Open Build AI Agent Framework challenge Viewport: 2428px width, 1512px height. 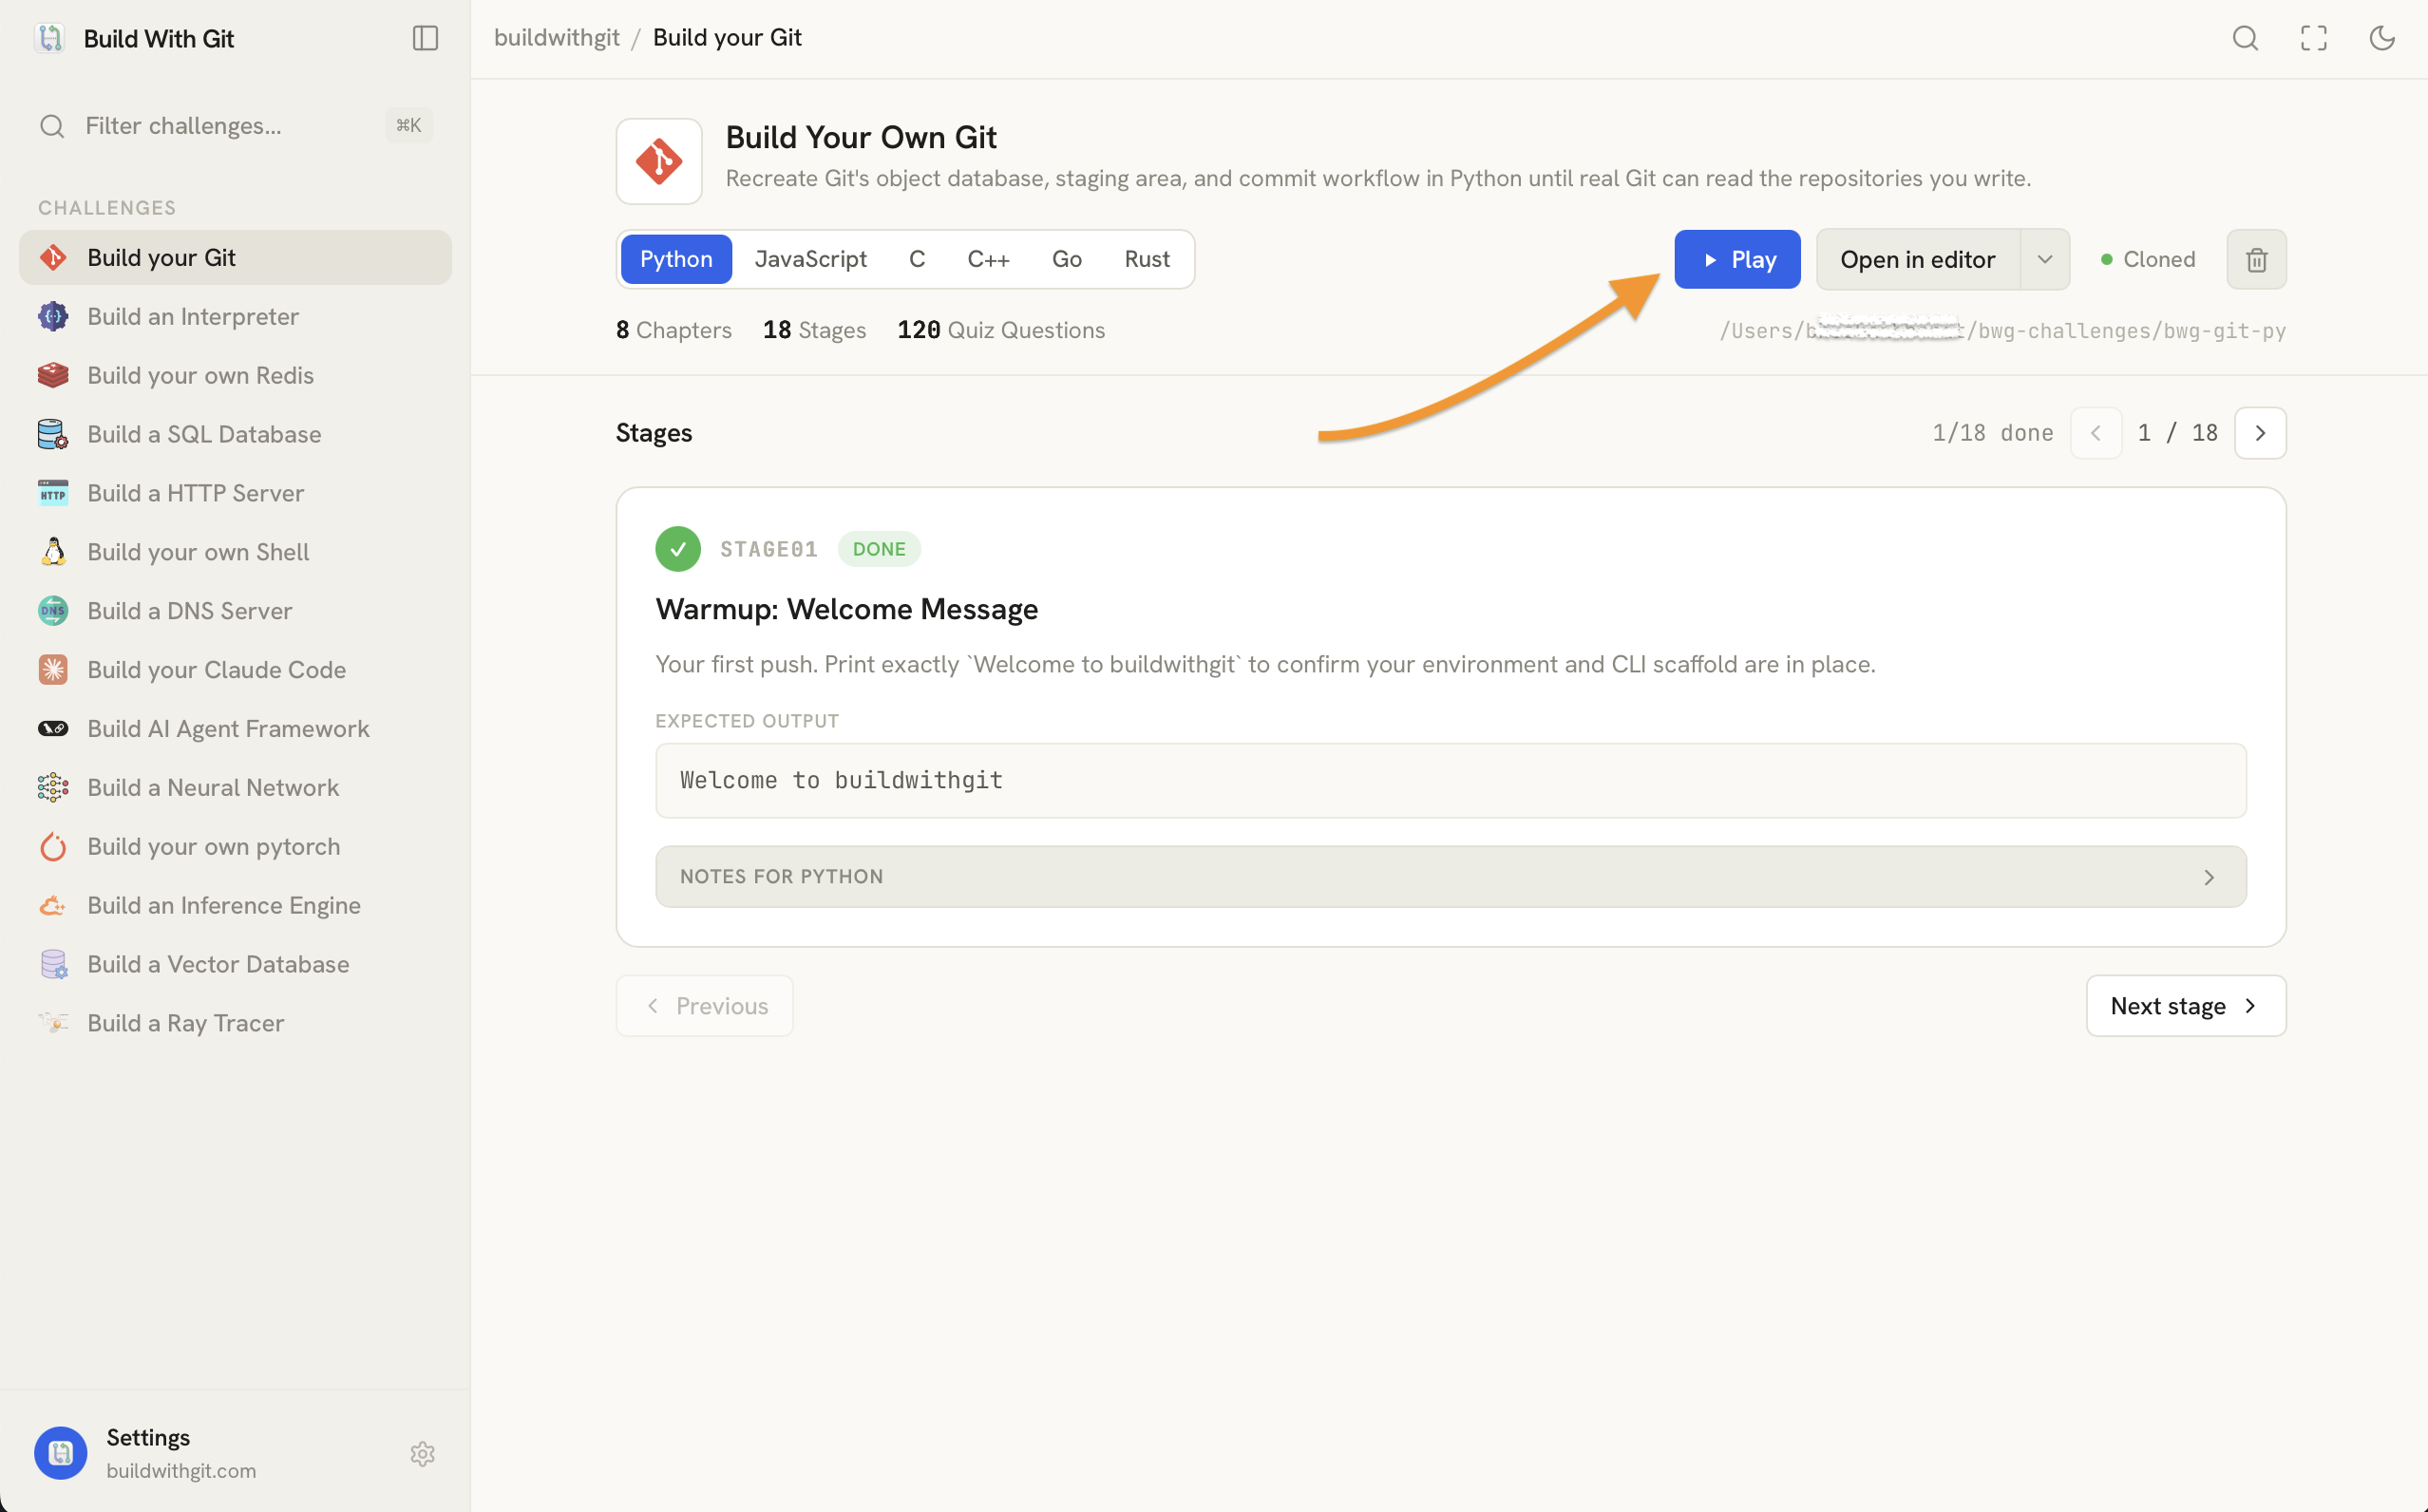pos(235,729)
